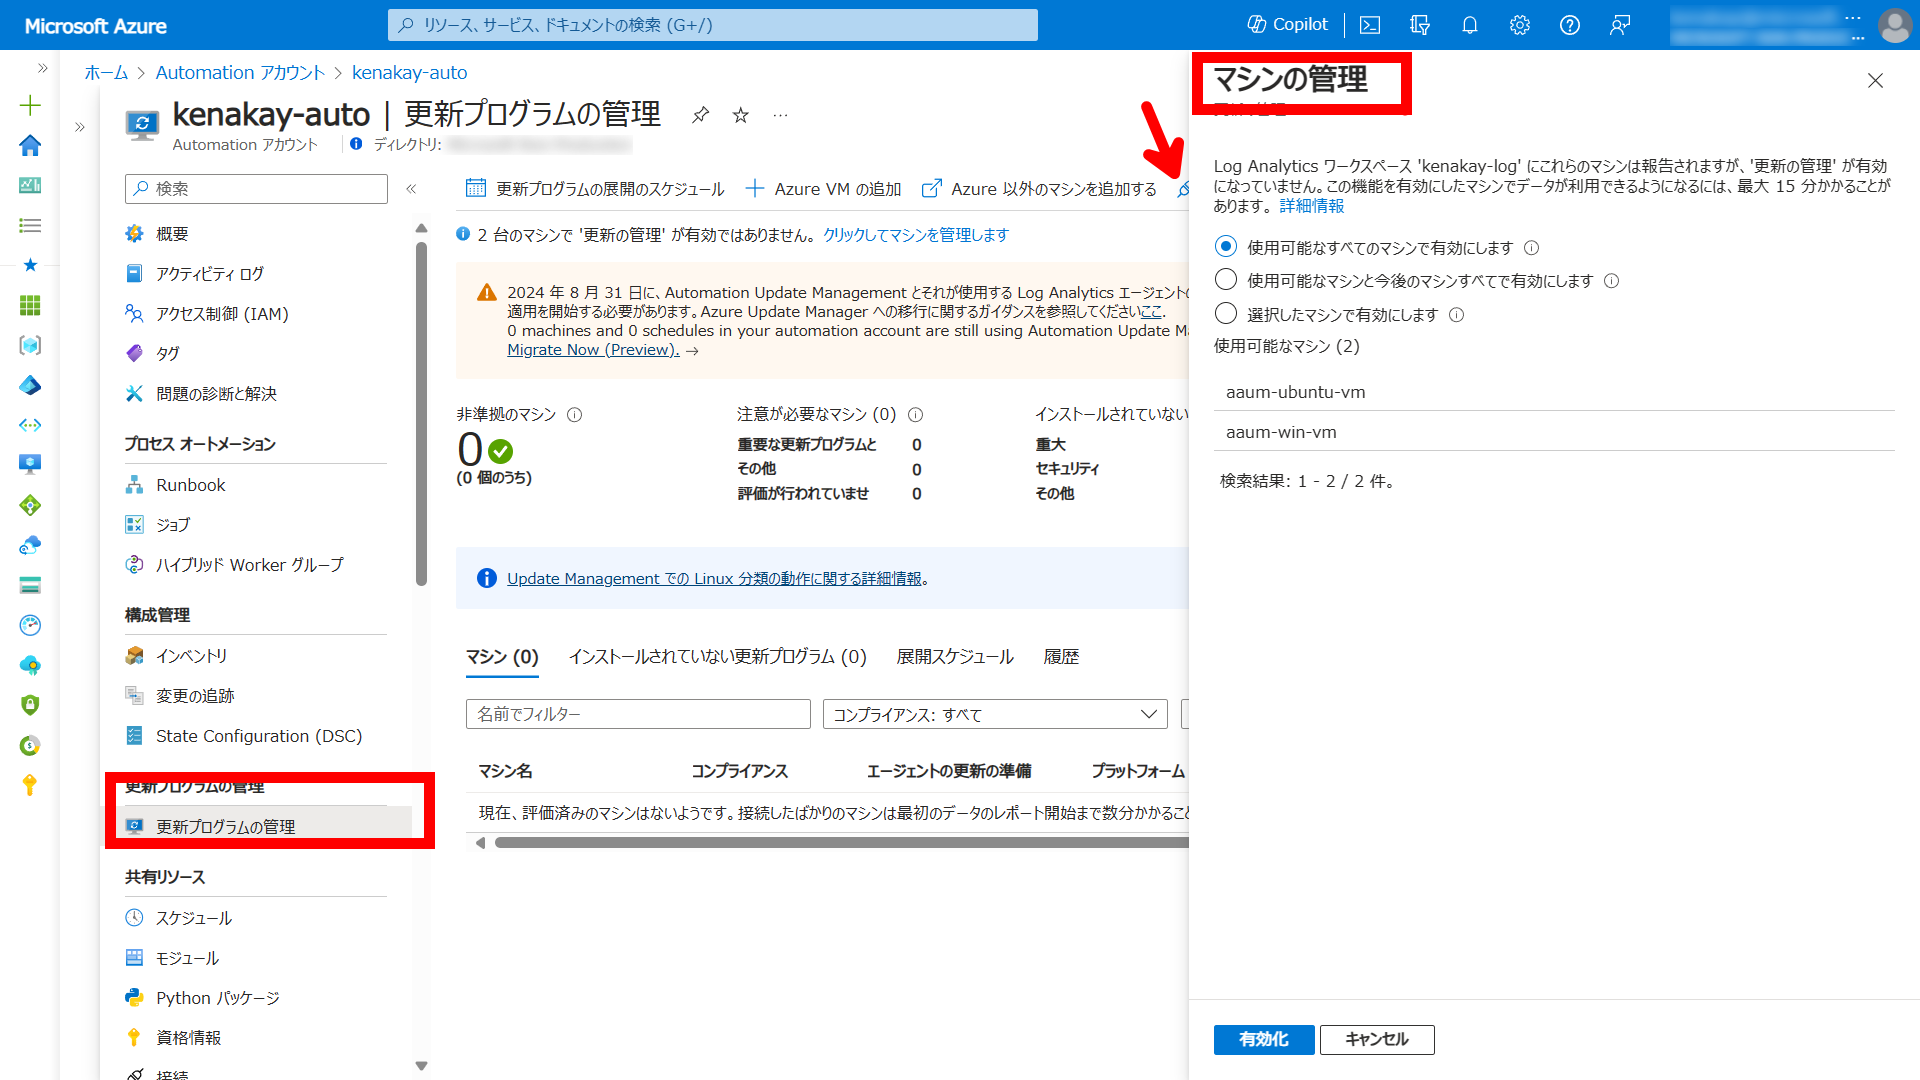Open コンプライアンス: すべて dropdown
This screenshot has height=1080, width=1920.
[995, 714]
